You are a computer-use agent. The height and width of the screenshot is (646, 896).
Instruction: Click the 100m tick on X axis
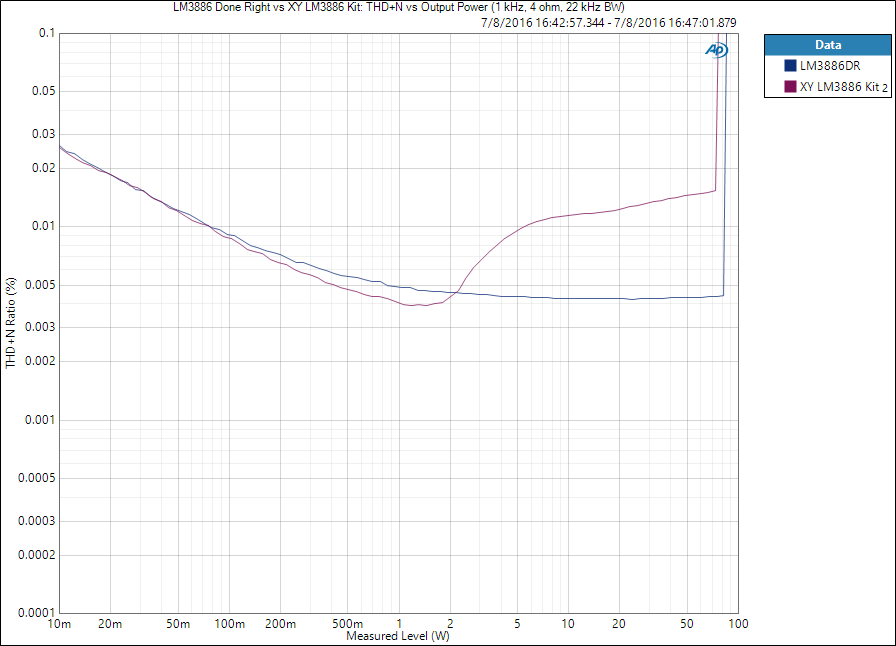[x=229, y=624]
